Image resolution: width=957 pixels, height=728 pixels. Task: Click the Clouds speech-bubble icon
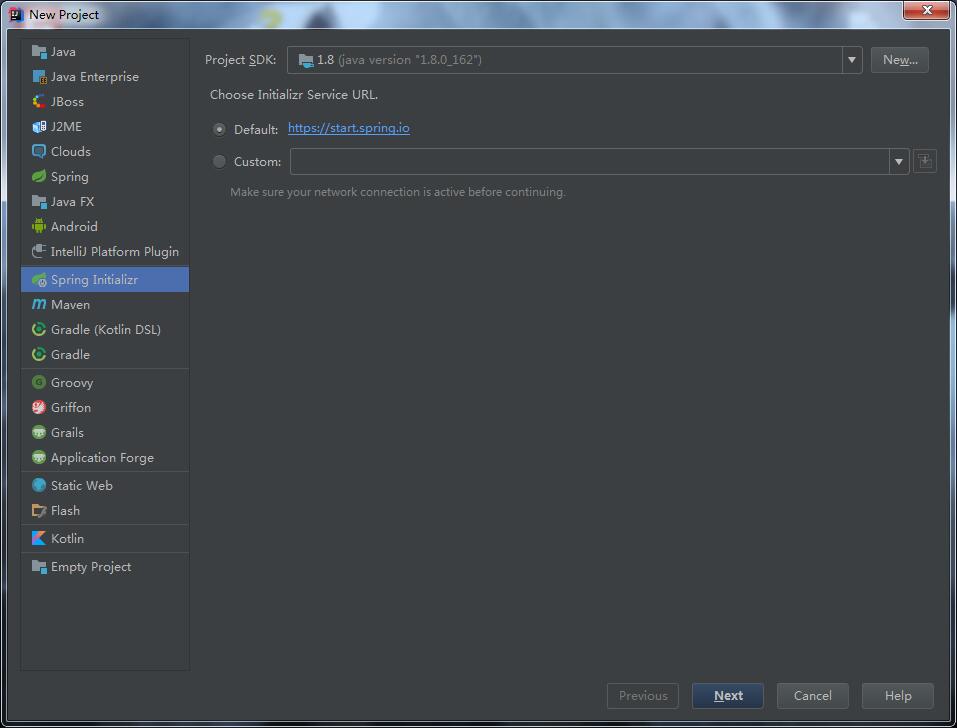pyautogui.click(x=39, y=151)
